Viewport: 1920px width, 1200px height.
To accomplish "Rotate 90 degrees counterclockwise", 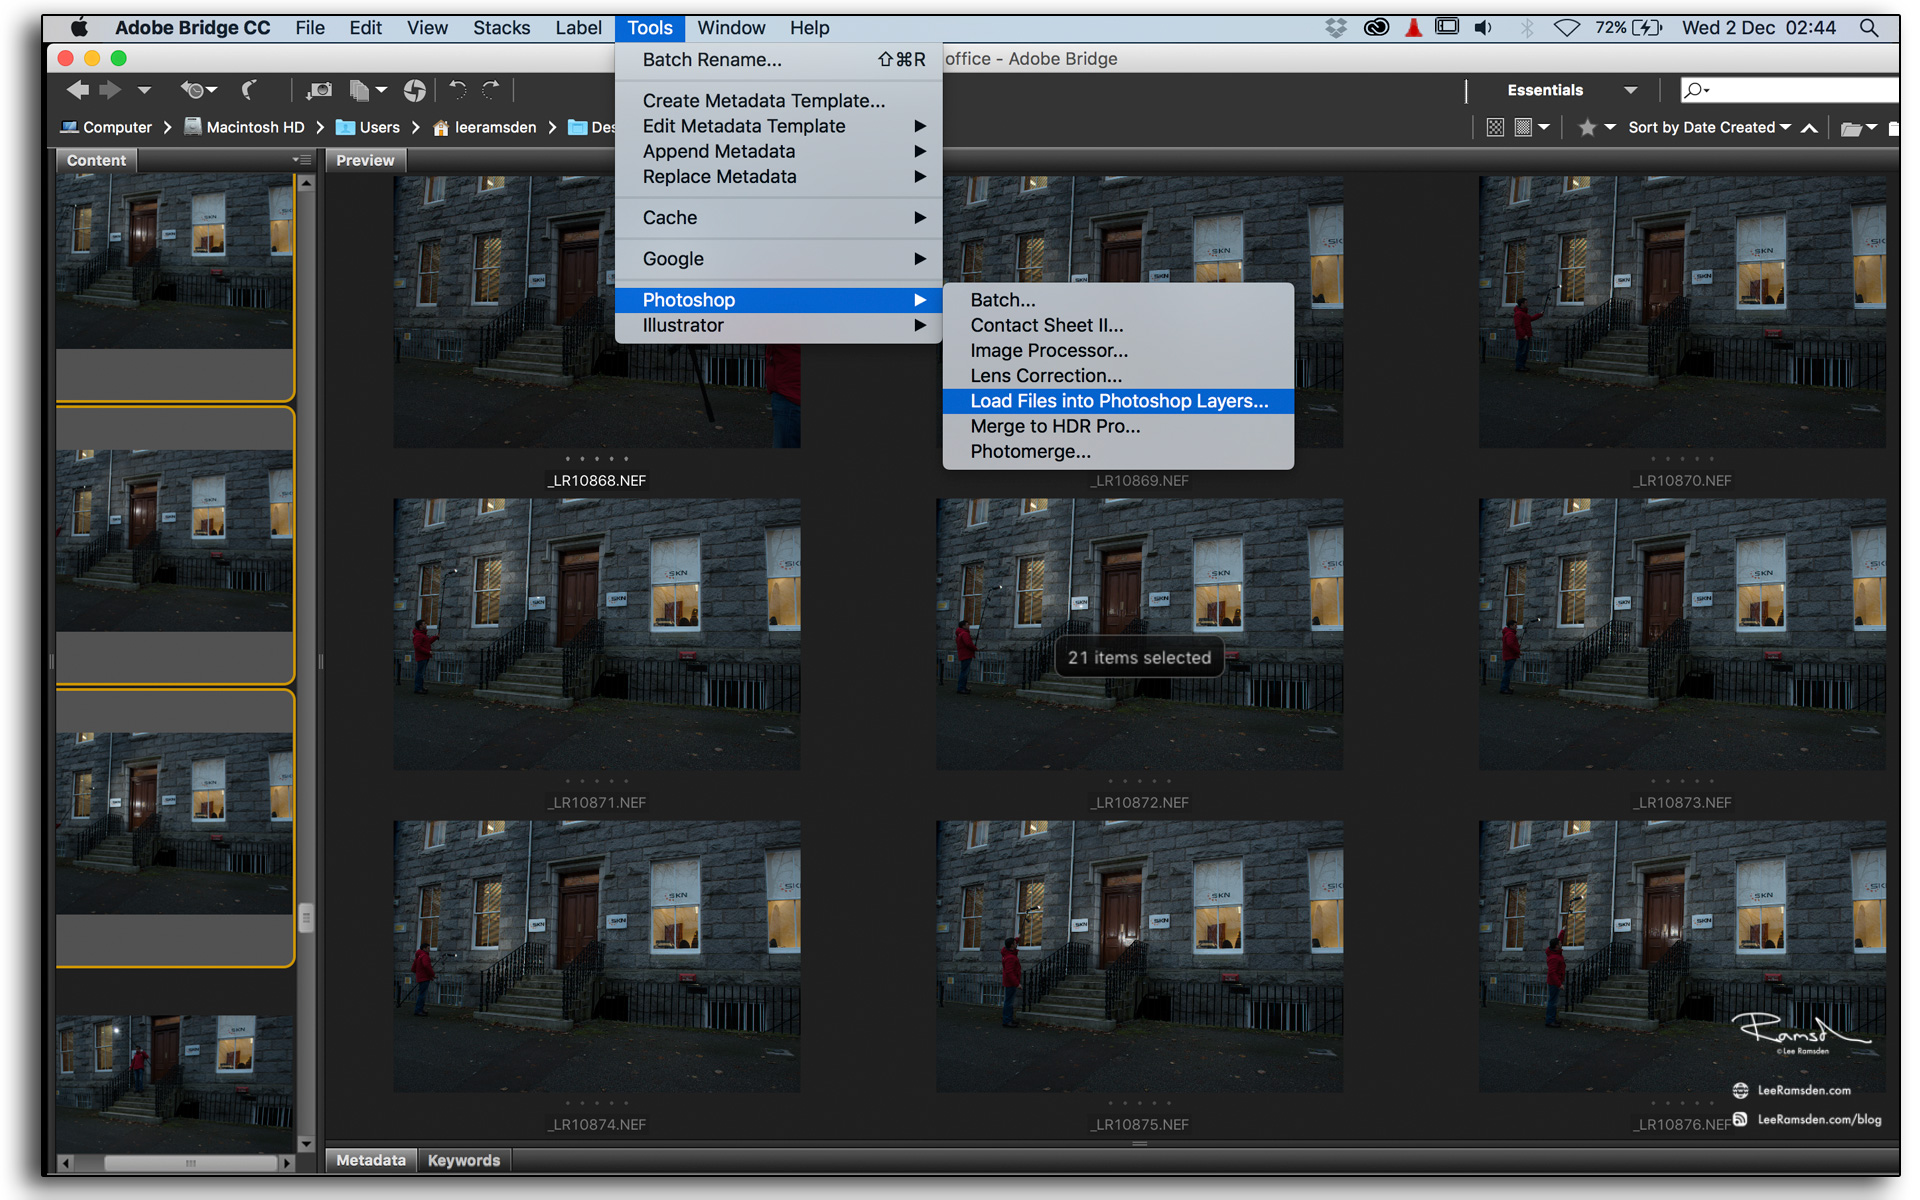I will point(458,90).
